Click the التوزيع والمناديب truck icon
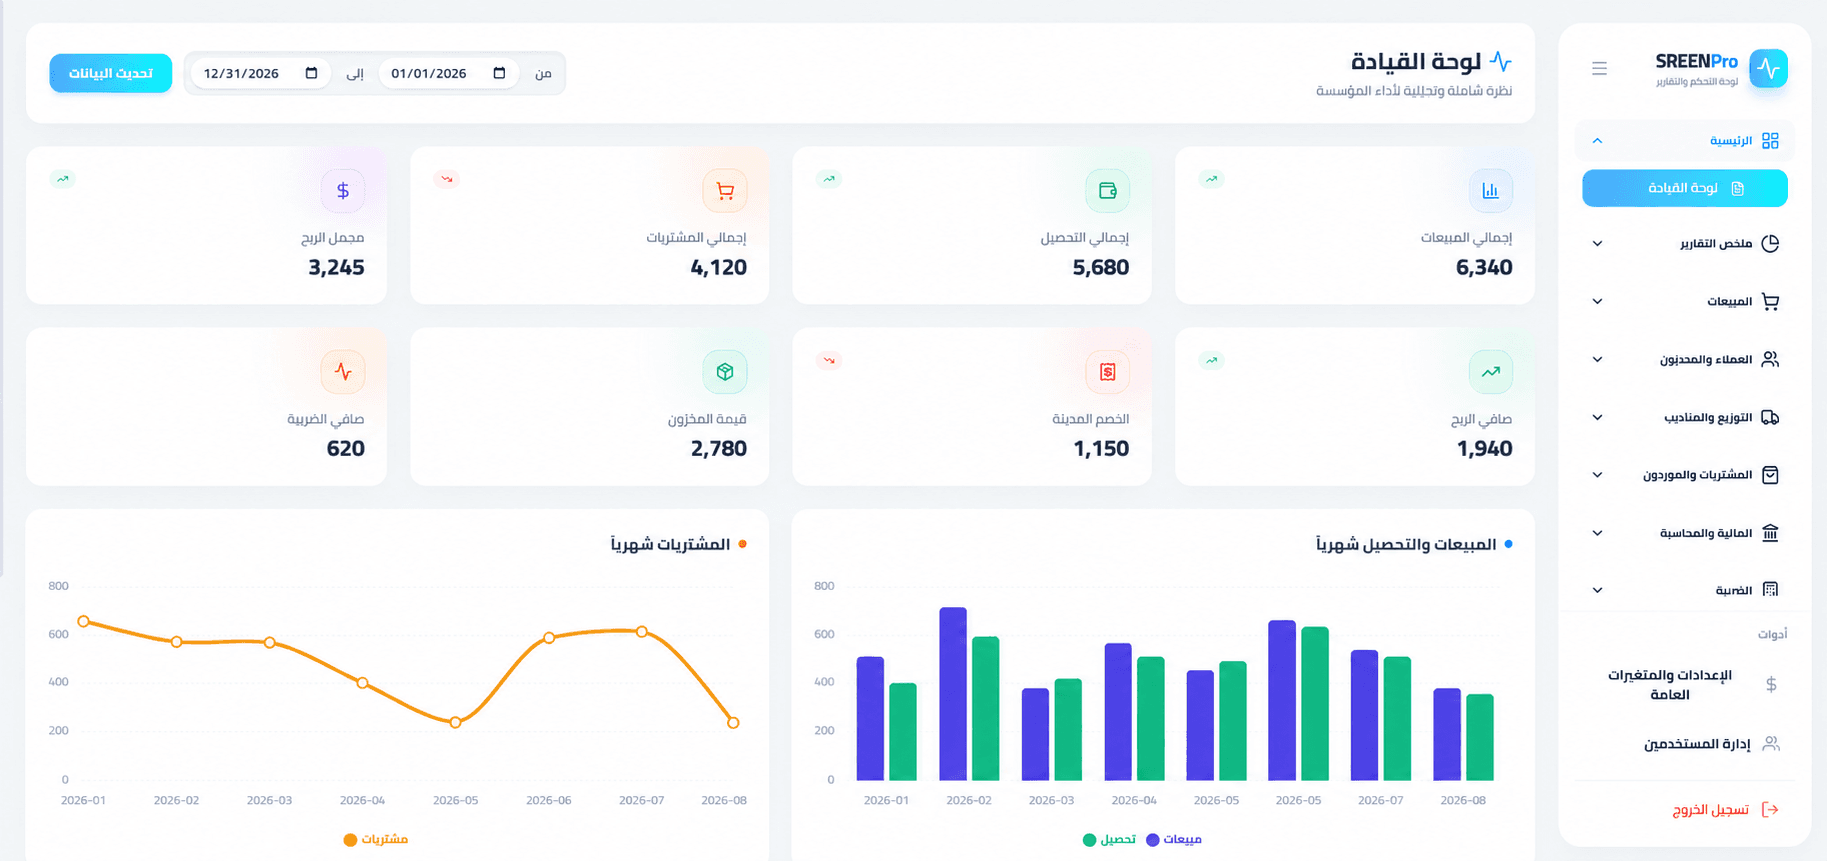Viewport: 1827px width, 861px height. click(x=1770, y=417)
